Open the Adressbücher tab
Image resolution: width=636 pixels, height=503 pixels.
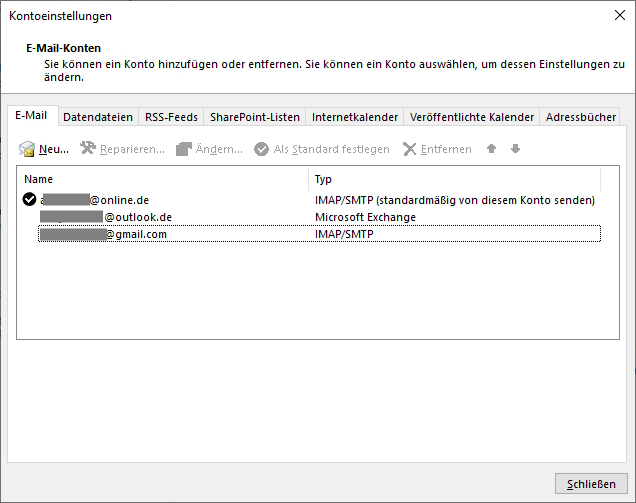580,117
